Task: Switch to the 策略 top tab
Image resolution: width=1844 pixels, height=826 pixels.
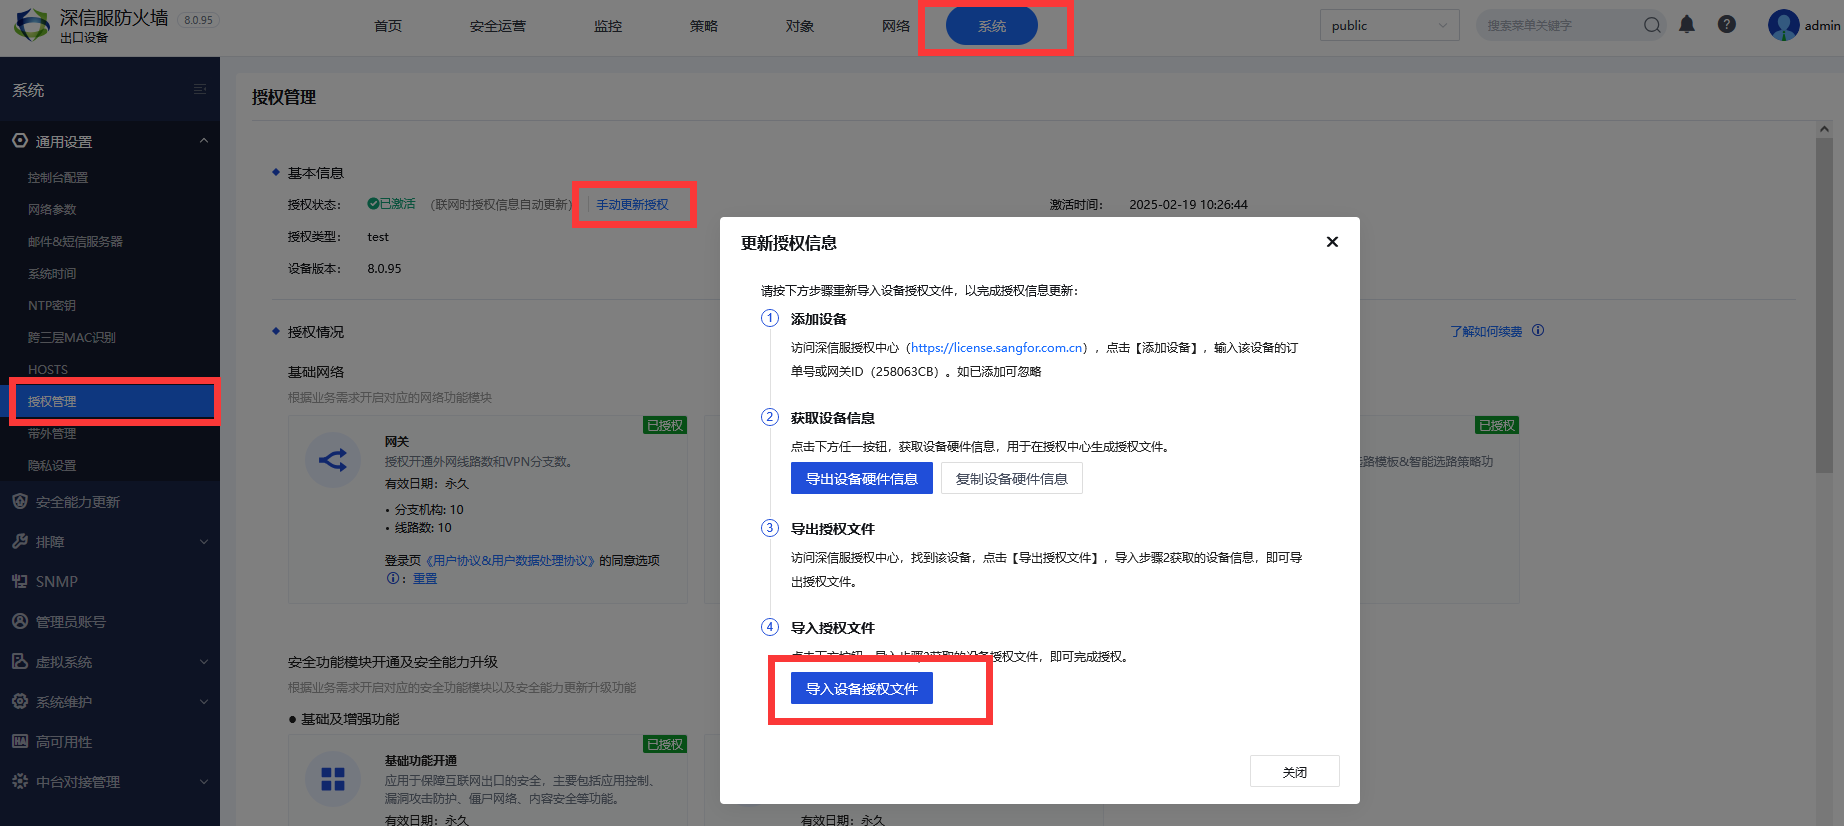Action: [704, 26]
